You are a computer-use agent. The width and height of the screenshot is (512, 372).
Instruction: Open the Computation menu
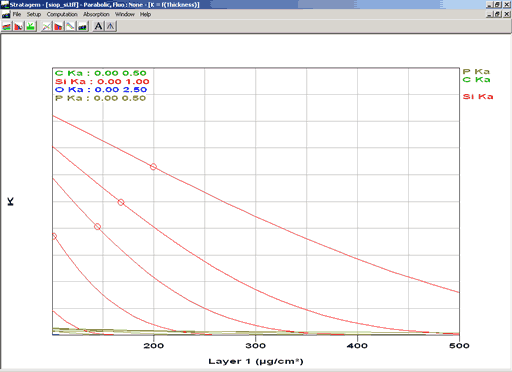[62, 14]
